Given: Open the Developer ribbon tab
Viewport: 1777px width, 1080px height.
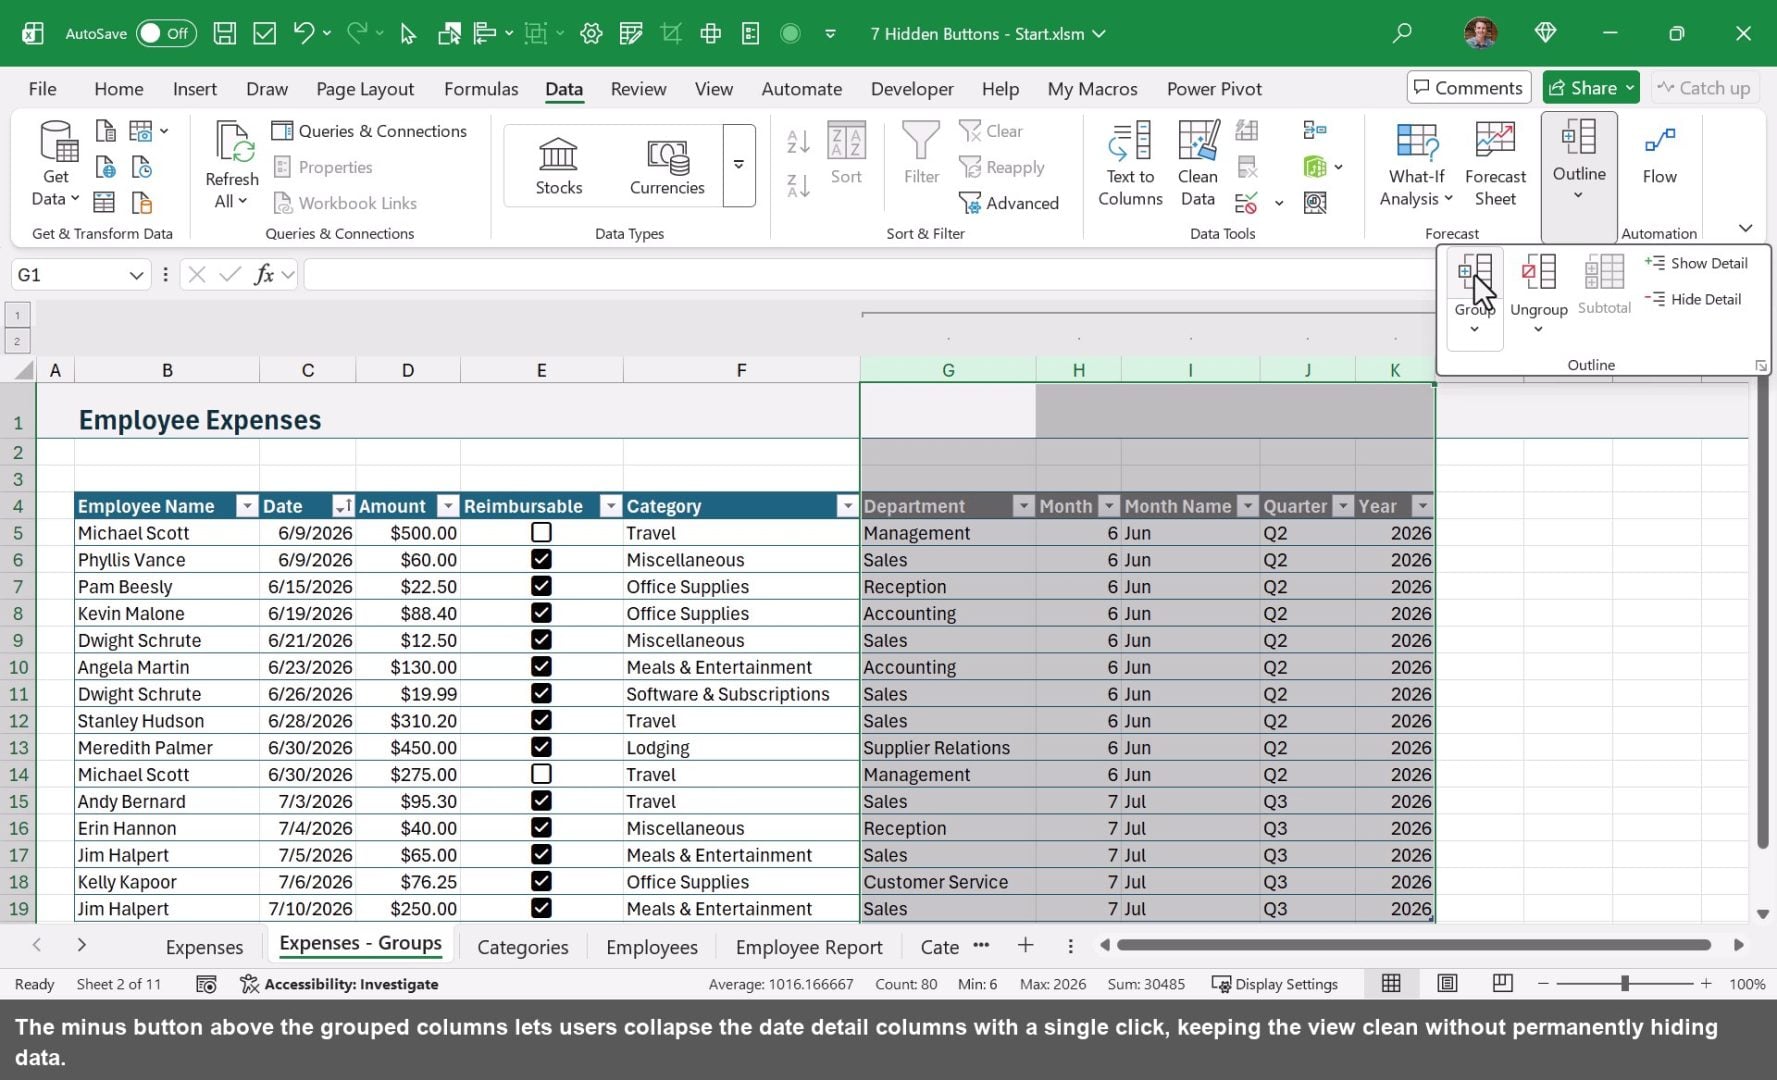Looking at the screenshot, I should [x=912, y=89].
